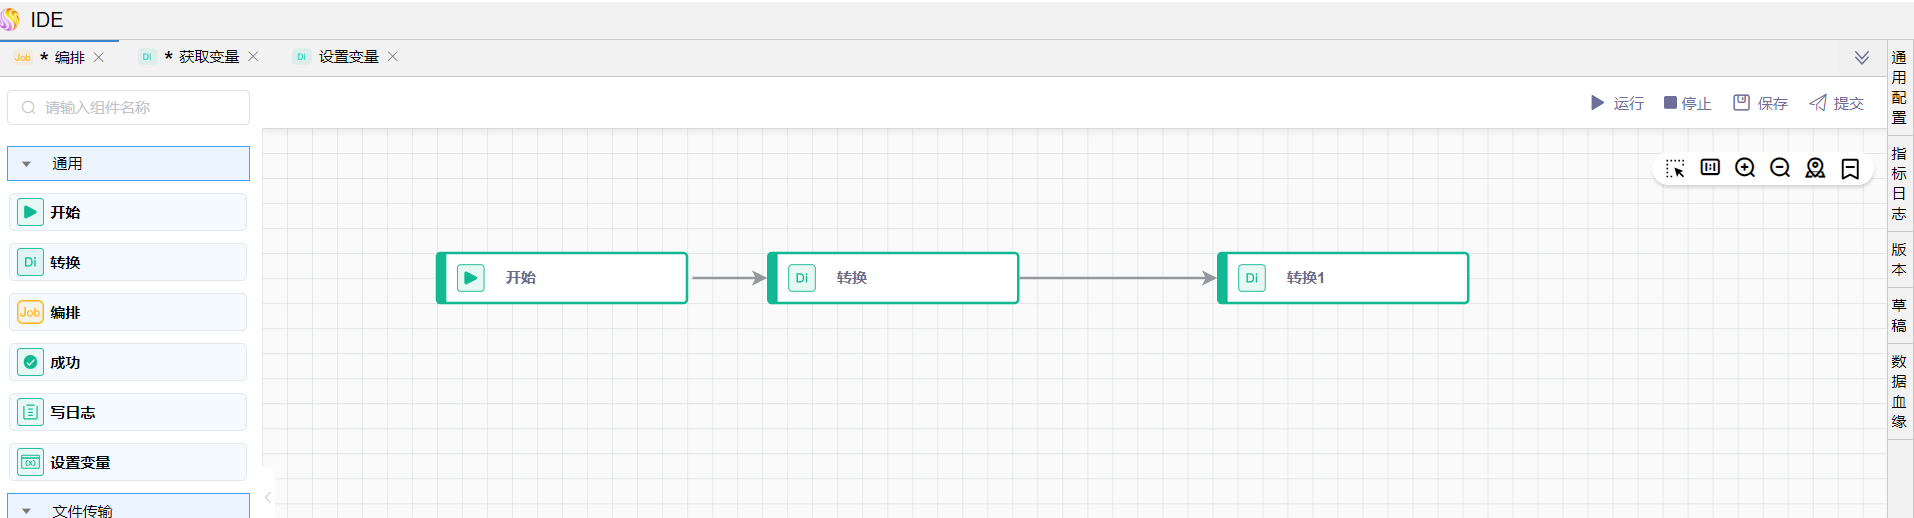Click the locate position icon

[x=1815, y=168]
